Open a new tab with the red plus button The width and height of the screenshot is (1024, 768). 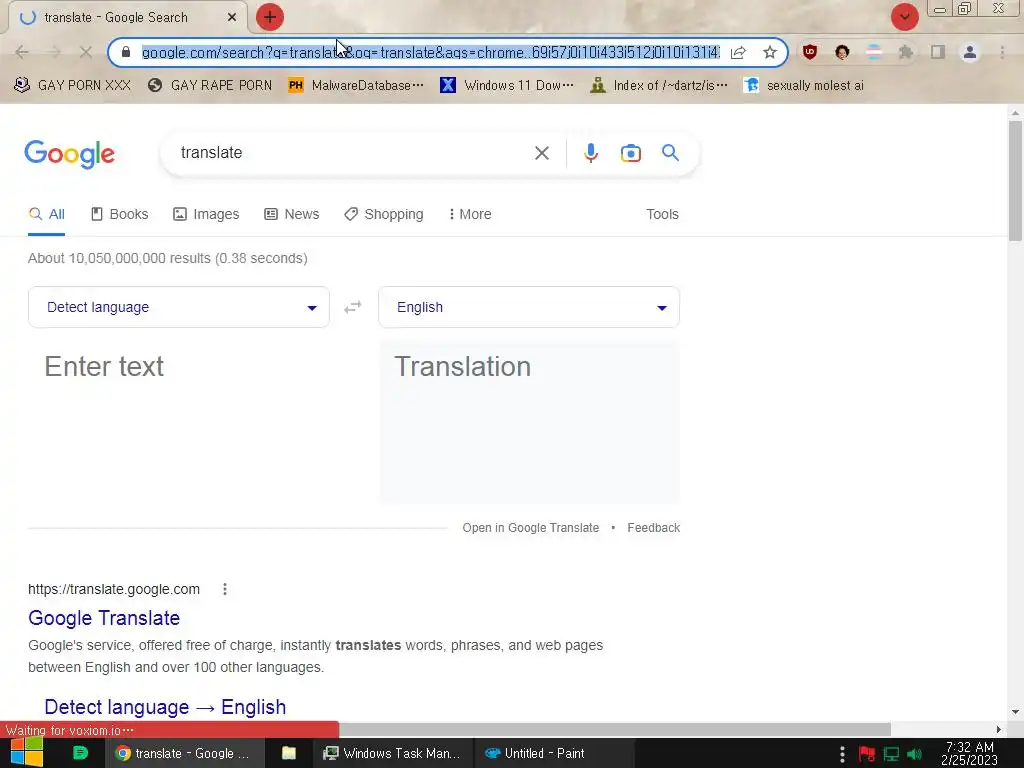click(270, 17)
